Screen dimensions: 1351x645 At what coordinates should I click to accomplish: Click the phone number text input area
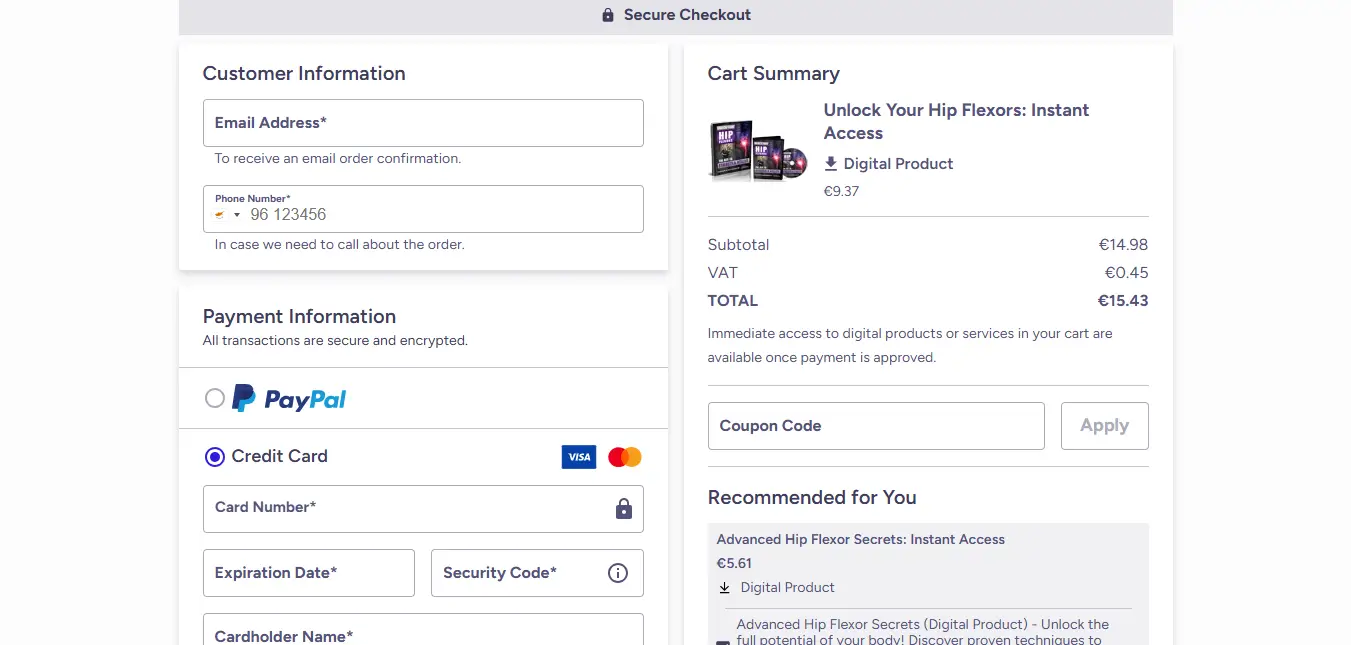(440, 215)
